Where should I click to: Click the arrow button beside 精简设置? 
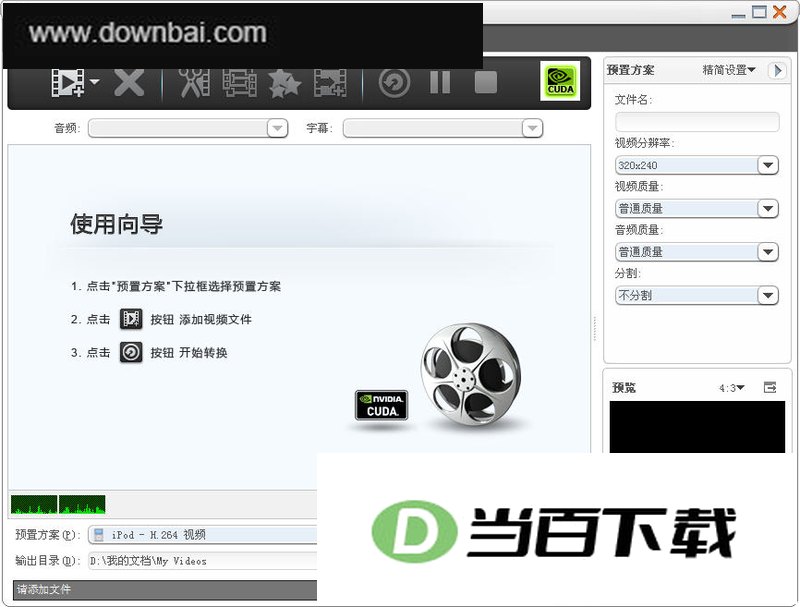coord(777,70)
